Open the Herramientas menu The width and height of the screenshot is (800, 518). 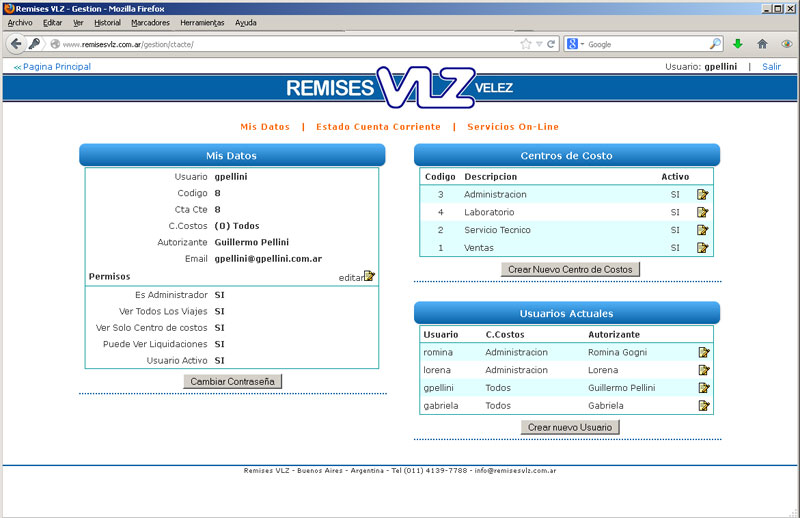click(x=202, y=22)
